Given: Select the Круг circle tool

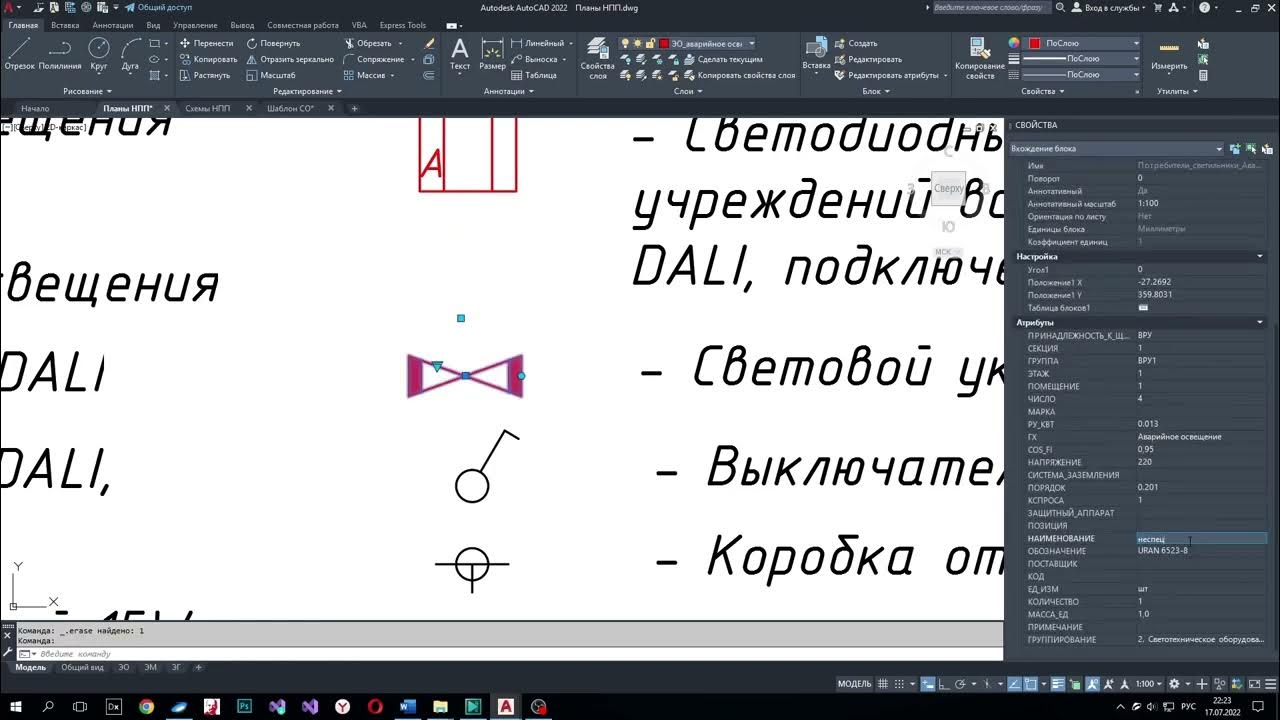Looking at the screenshot, I should pyautogui.click(x=98, y=54).
